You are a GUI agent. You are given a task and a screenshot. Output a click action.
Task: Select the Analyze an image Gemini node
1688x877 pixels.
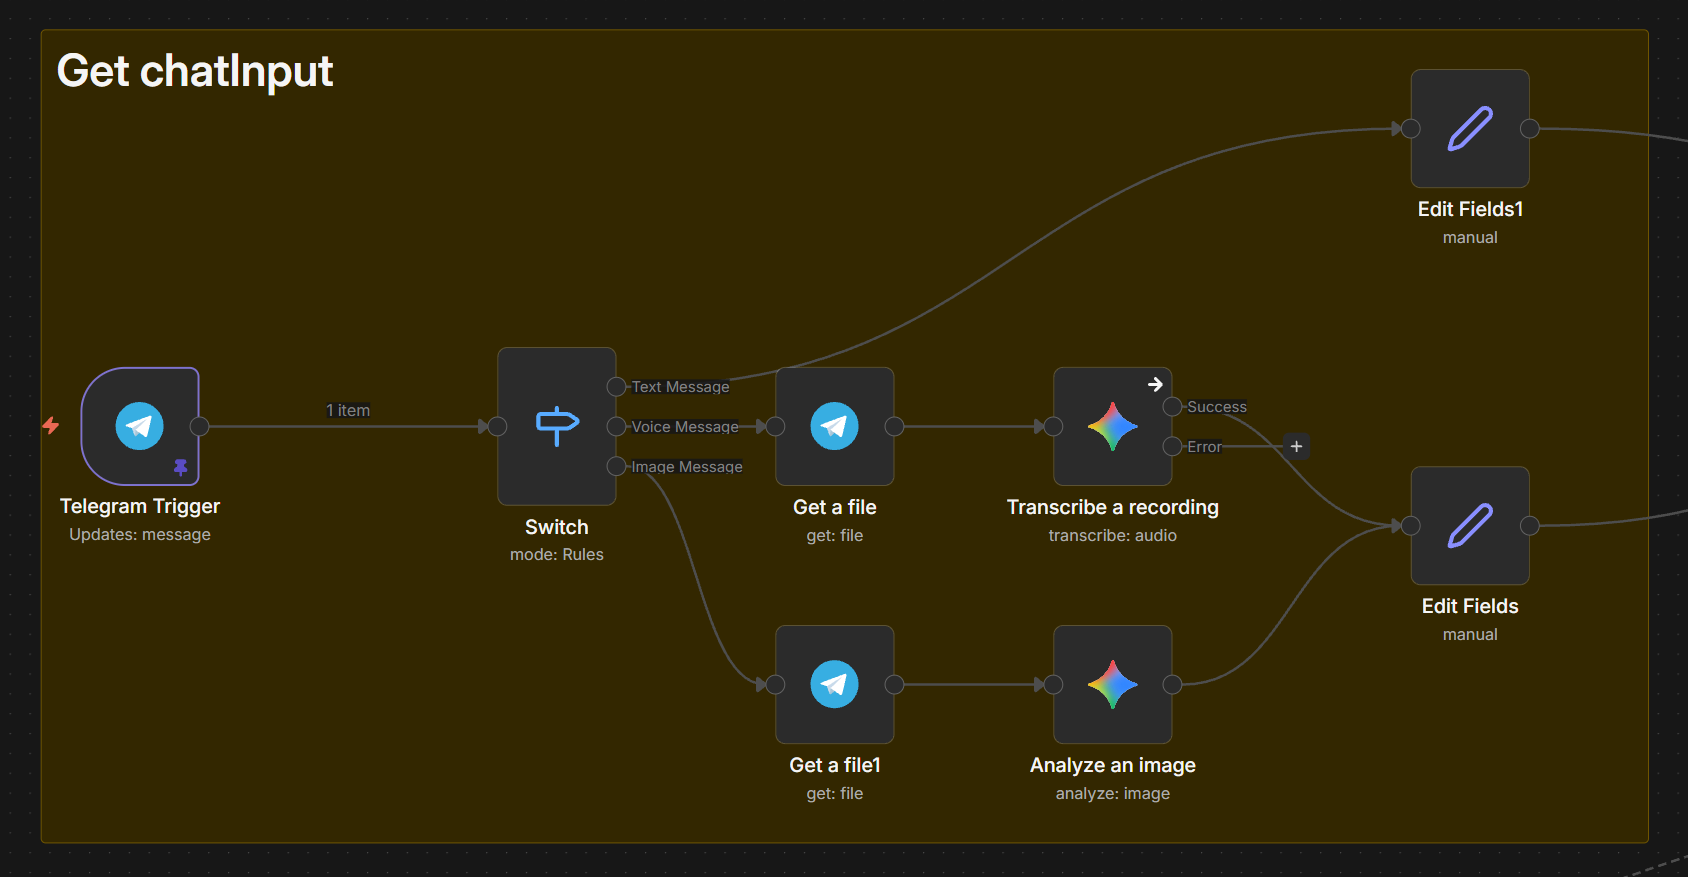(x=1112, y=684)
